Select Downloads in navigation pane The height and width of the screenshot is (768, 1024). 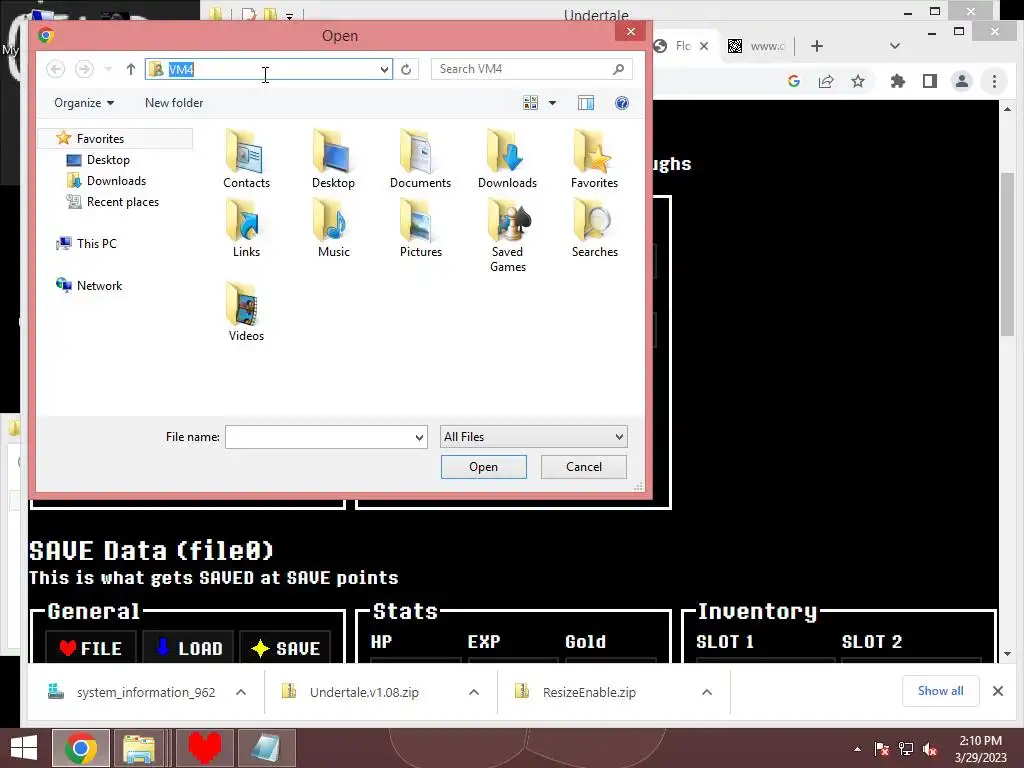coord(116,180)
